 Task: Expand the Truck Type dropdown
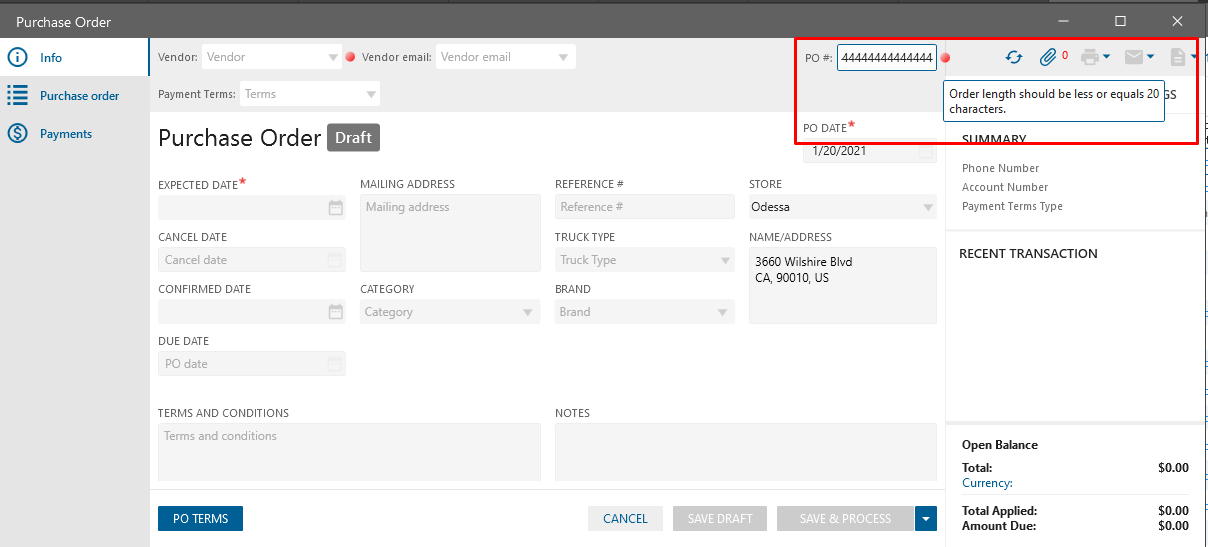(726, 261)
